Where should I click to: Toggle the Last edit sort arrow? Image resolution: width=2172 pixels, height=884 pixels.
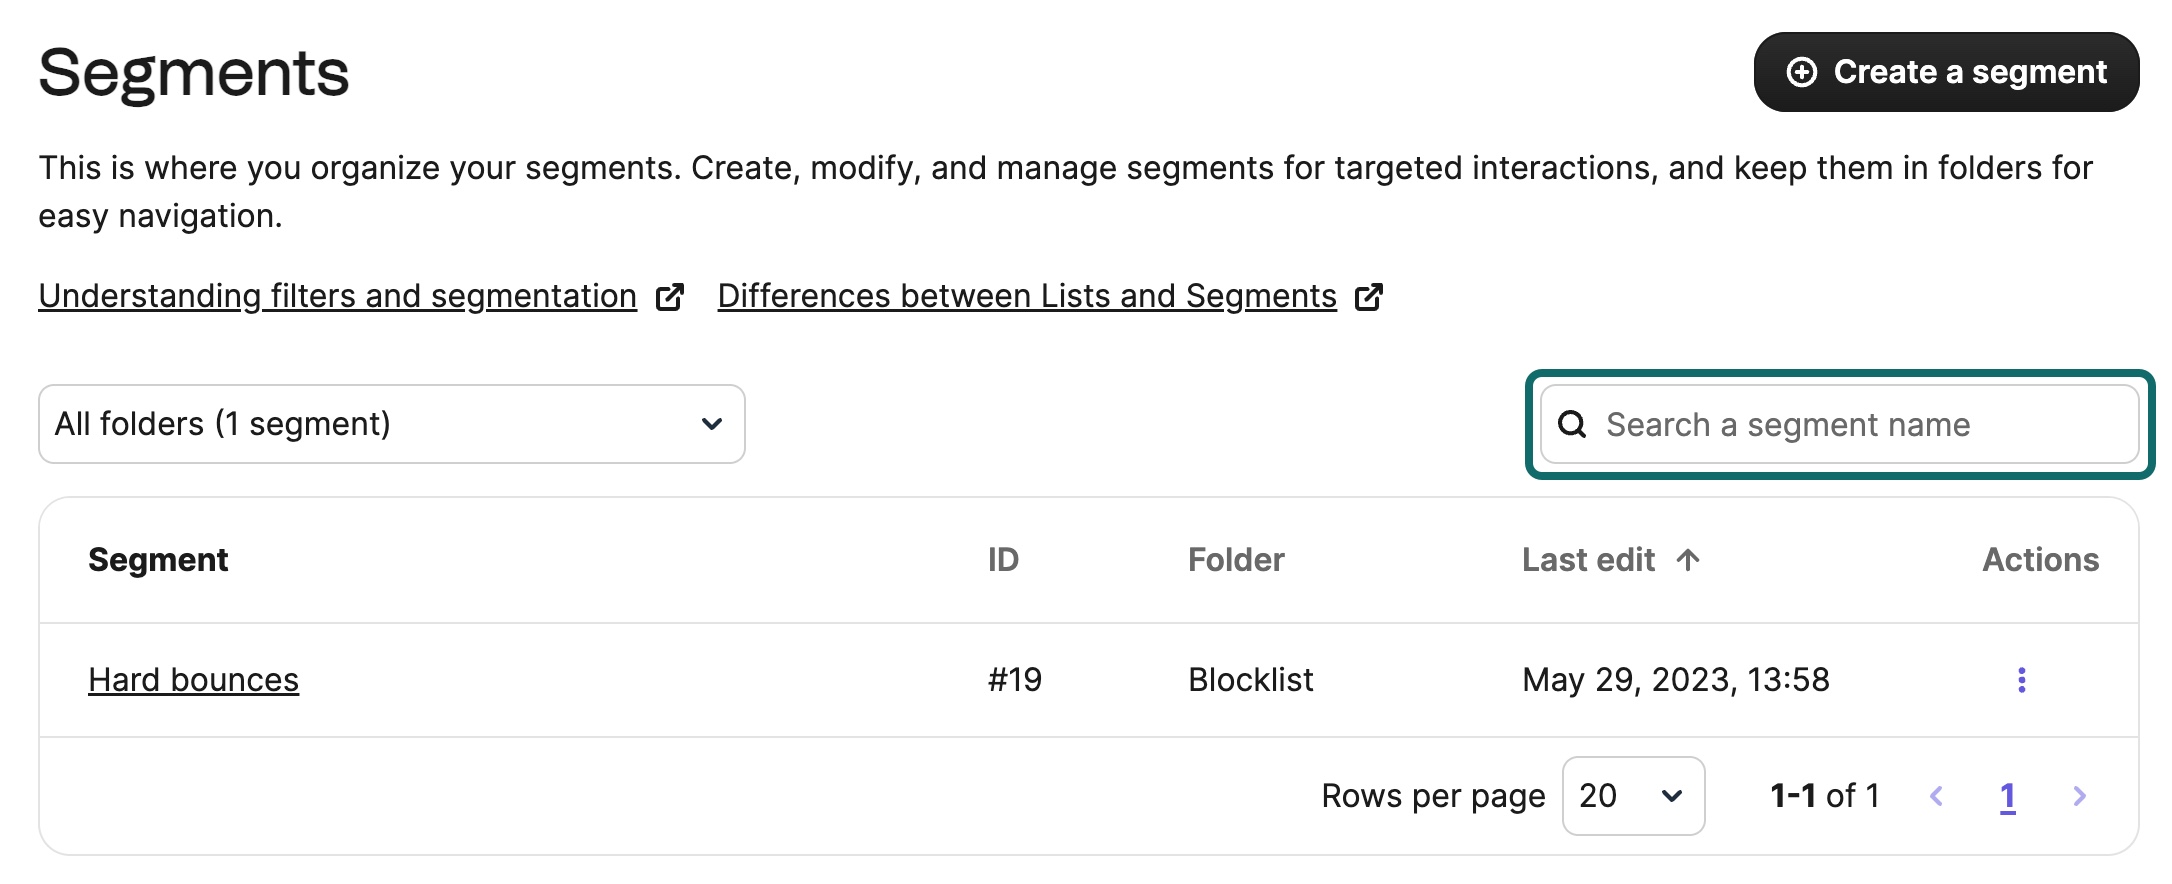[x=1688, y=560]
